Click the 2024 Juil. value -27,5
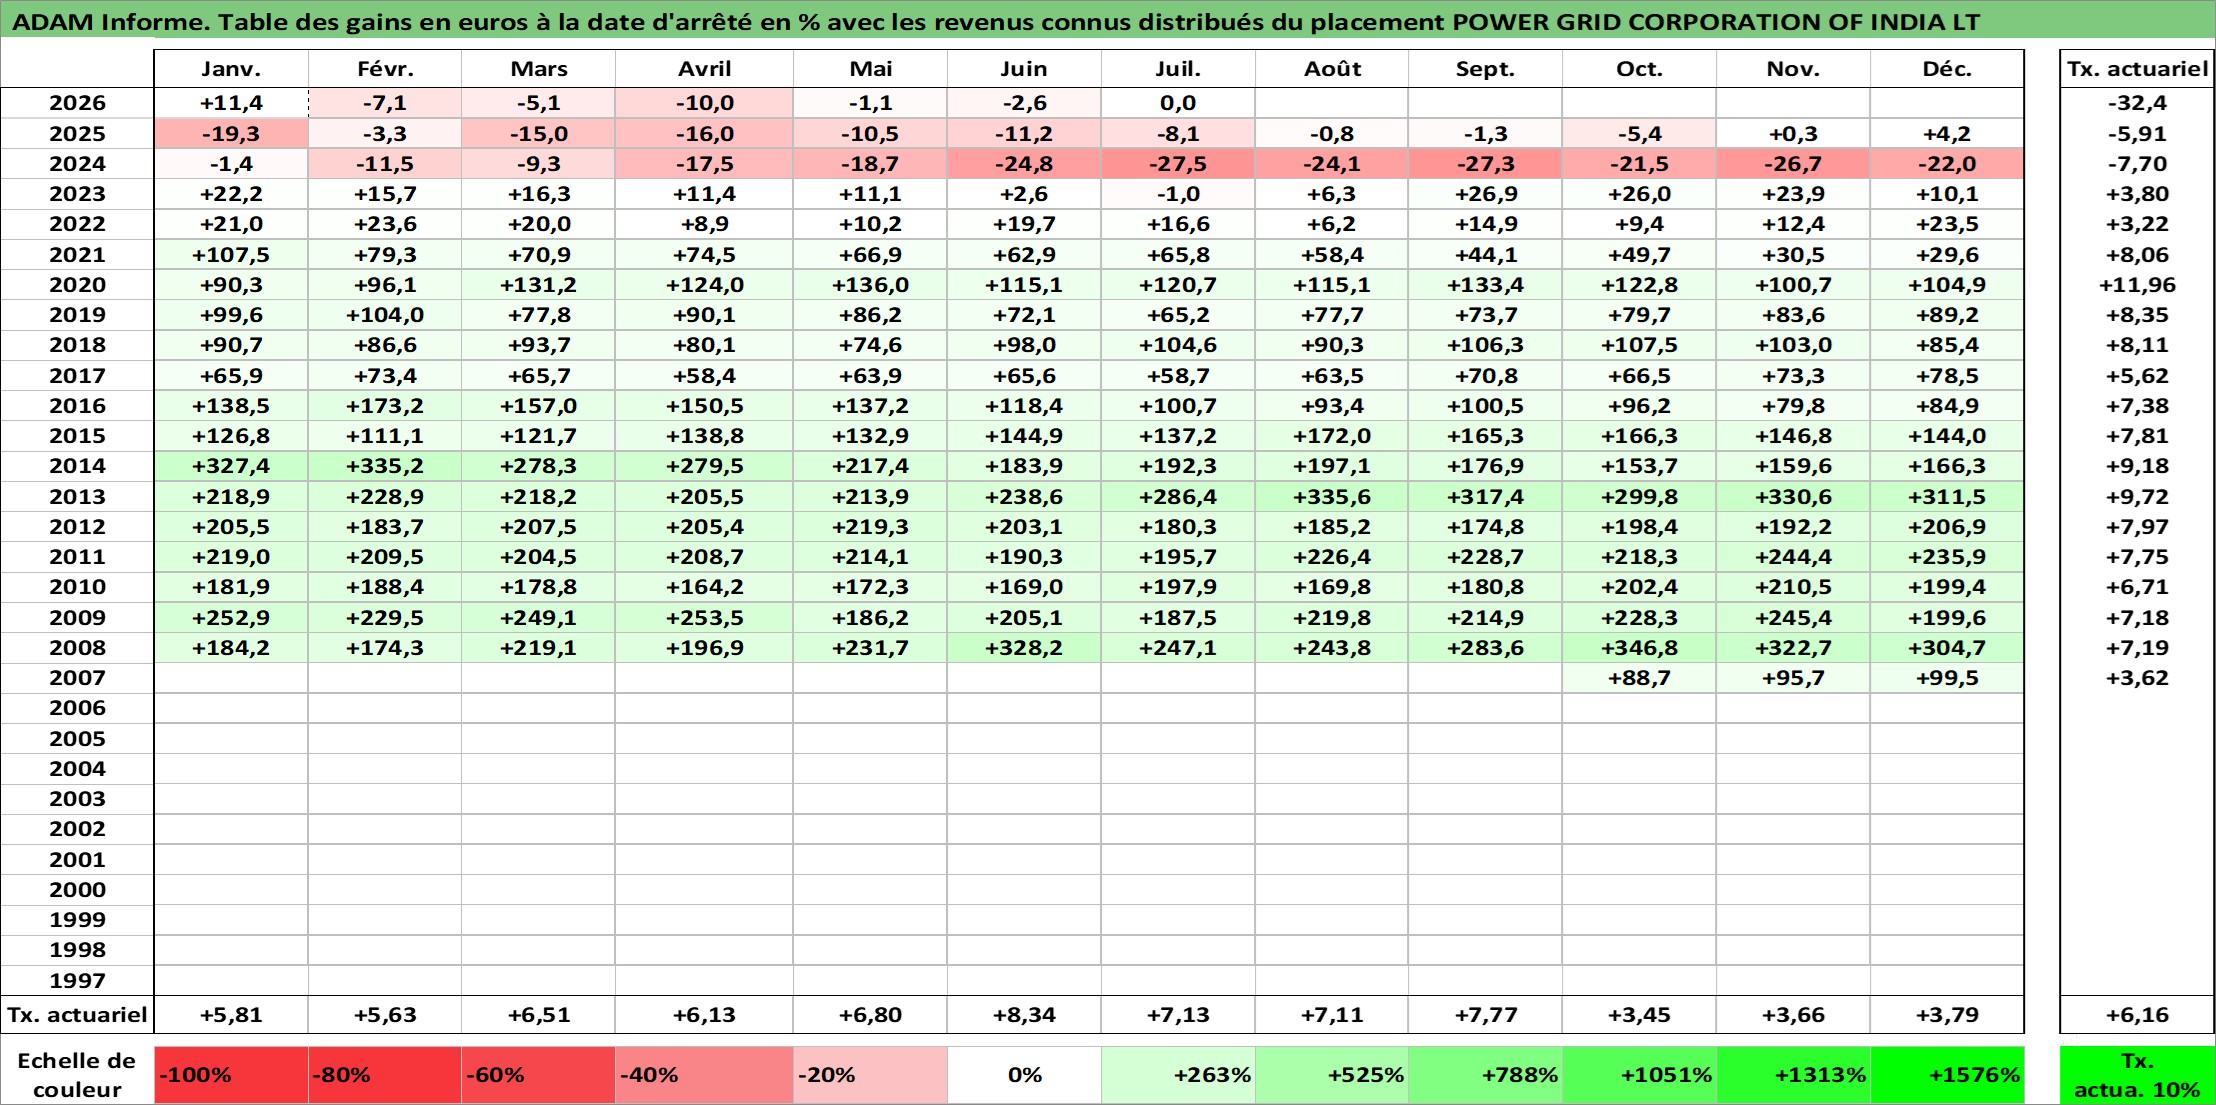The height and width of the screenshot is (1105, 2216). point(1178,164)
